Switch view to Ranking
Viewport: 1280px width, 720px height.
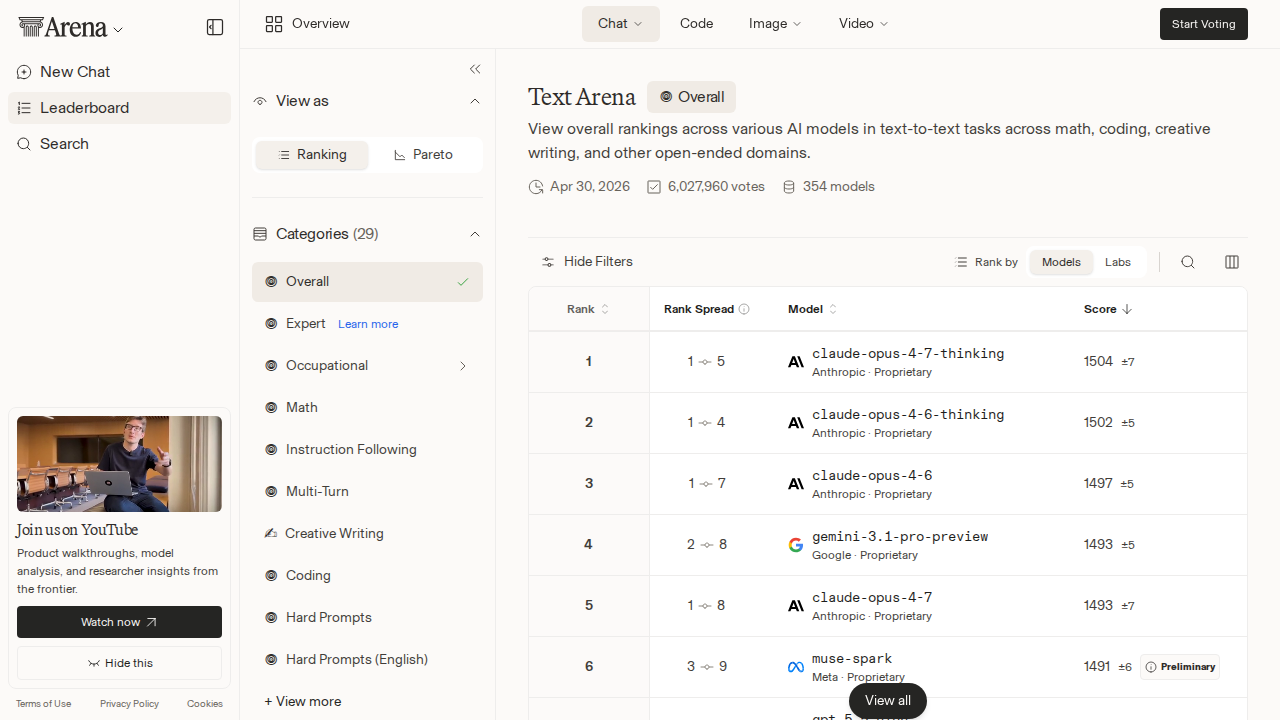pyautogui.click(x=312, y=155)
